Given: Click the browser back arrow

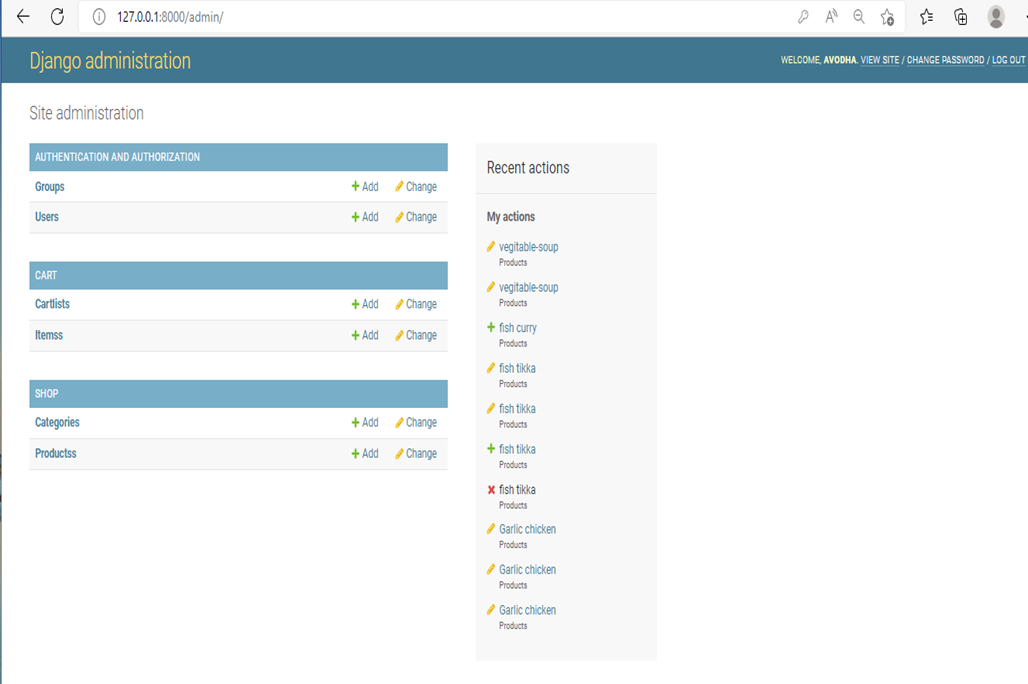Looking at the screenshot, I should (x=22, y=16).
